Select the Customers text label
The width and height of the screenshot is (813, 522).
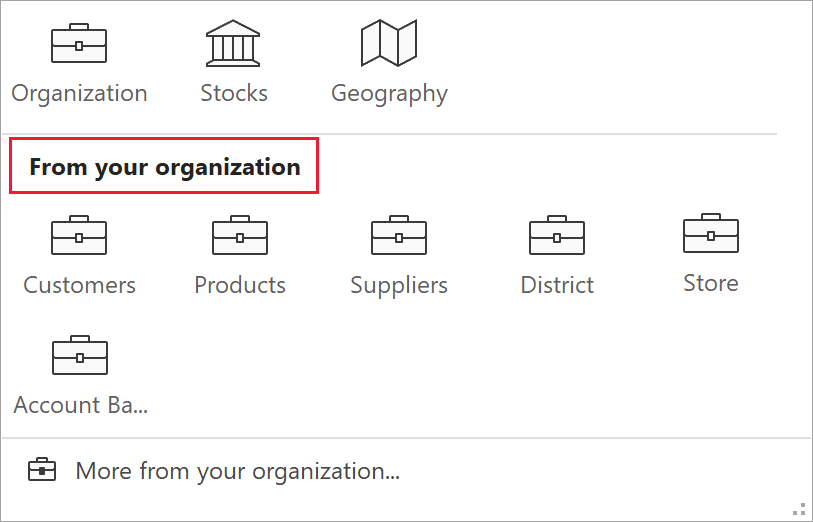pos(80,285)
